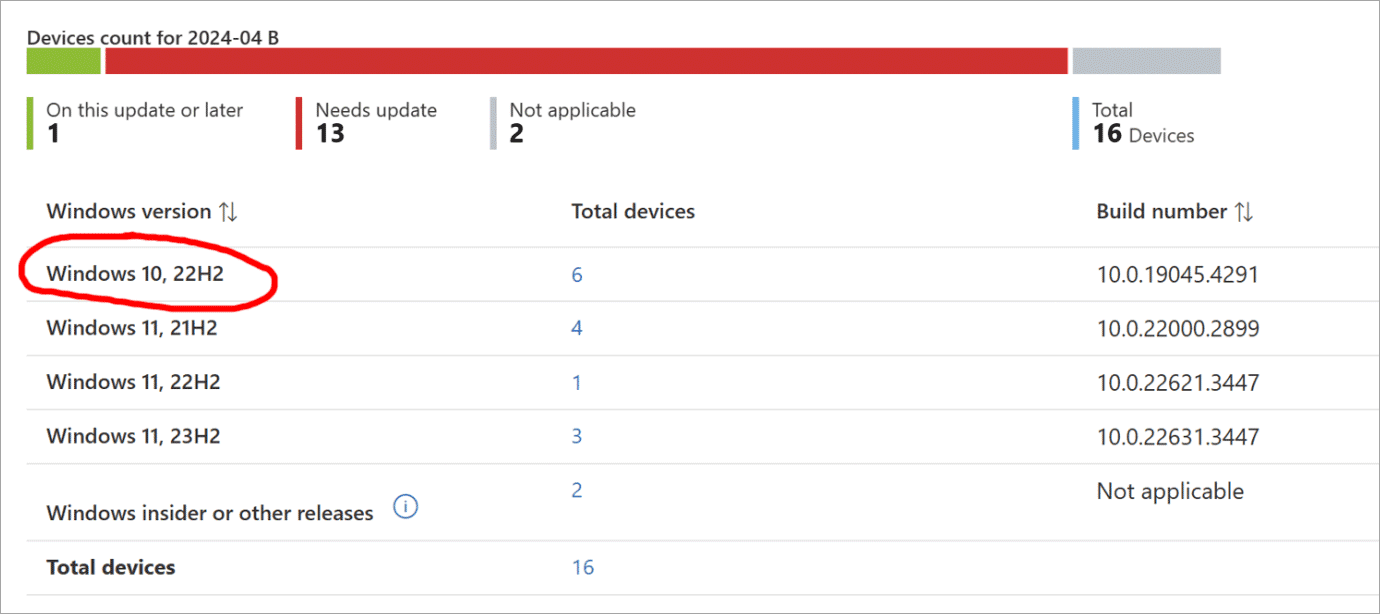Sort the table by Windows version
Viewport: 1380px width, 614px height.
(229, 212)
